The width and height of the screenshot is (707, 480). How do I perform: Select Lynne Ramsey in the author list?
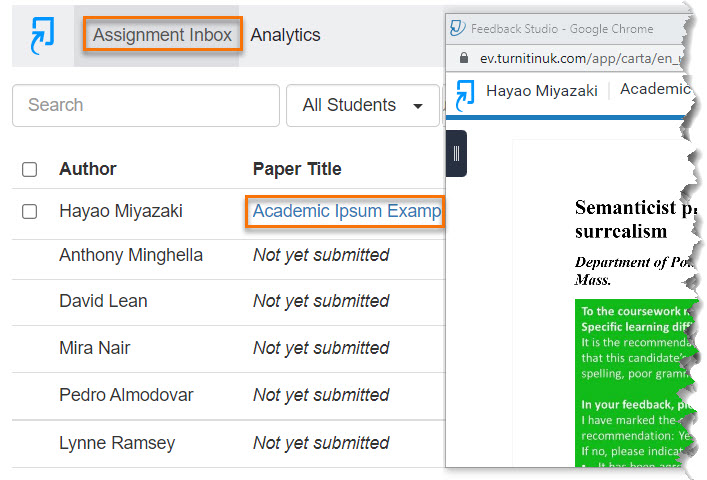(x=117, y=442)
